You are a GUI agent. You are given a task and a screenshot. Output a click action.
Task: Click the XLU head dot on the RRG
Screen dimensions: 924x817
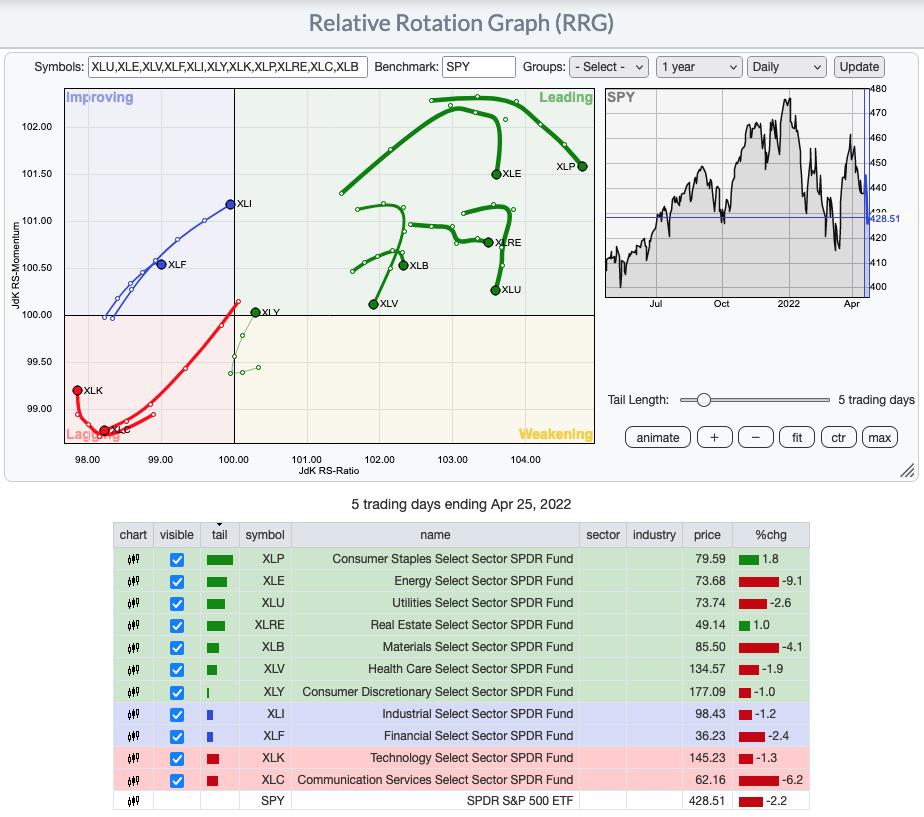[x=496, y=290]
